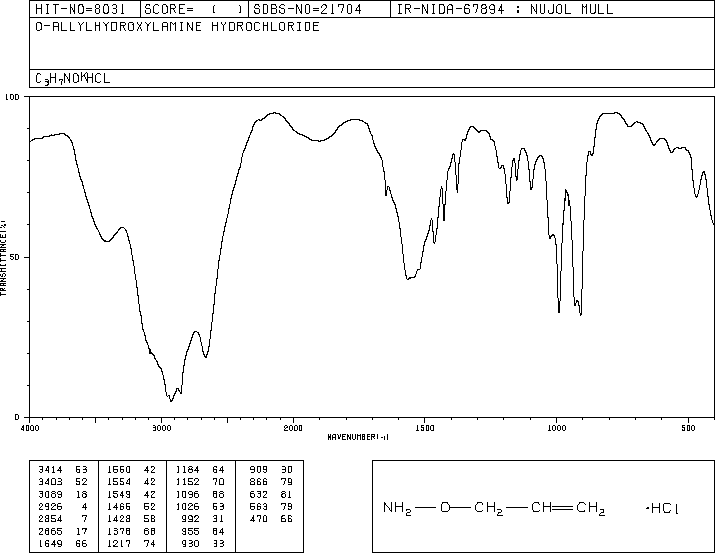
Task: Click the oxygen atom O in the structure
Action: tap(446, 507)
